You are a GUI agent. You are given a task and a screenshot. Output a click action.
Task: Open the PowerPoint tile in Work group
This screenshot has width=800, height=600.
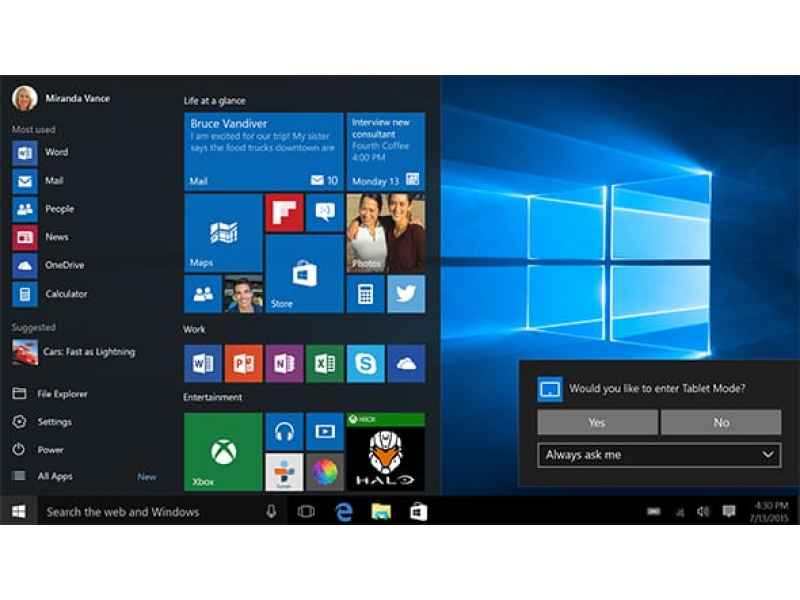[x=244, y=363]
